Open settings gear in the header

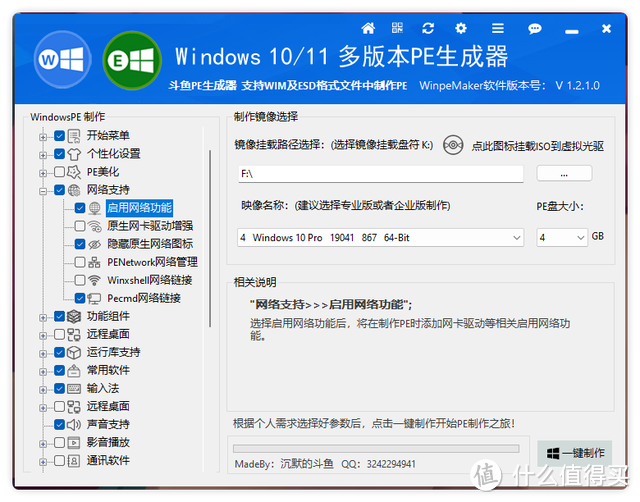point(461,28)
